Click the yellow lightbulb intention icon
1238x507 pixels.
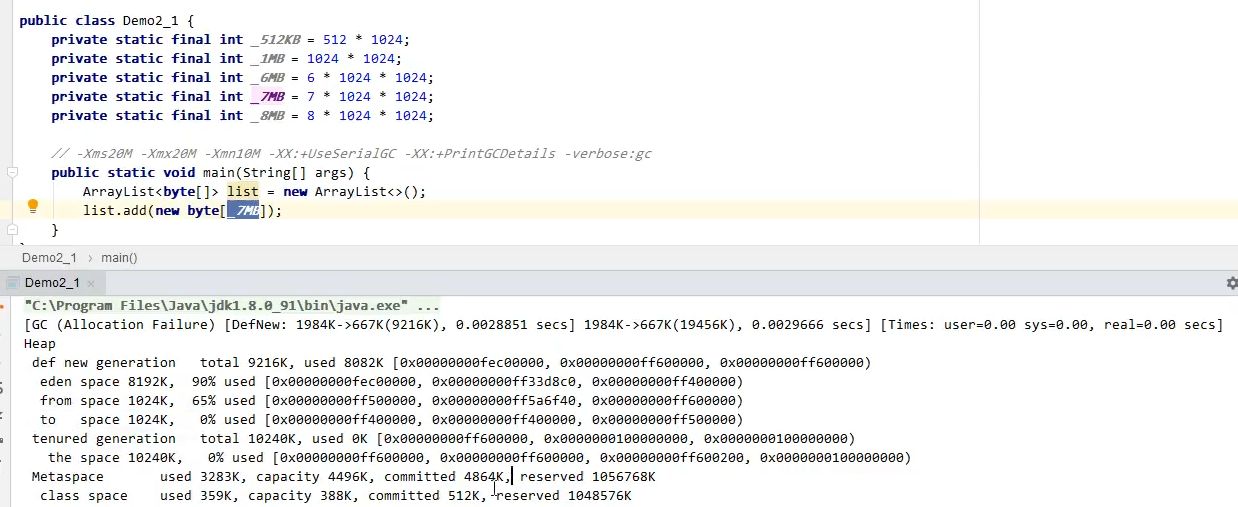pyautogui.click(x=32, y=206)
